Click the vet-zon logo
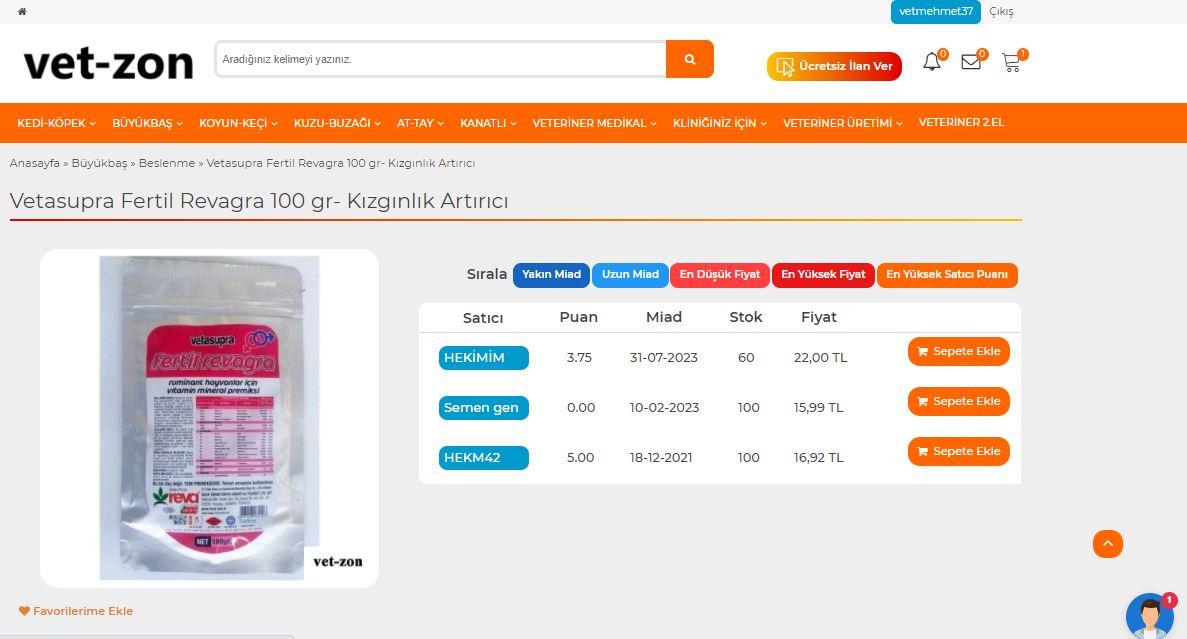This screenshot has width=1187, height=639. [x=108, y=64]
